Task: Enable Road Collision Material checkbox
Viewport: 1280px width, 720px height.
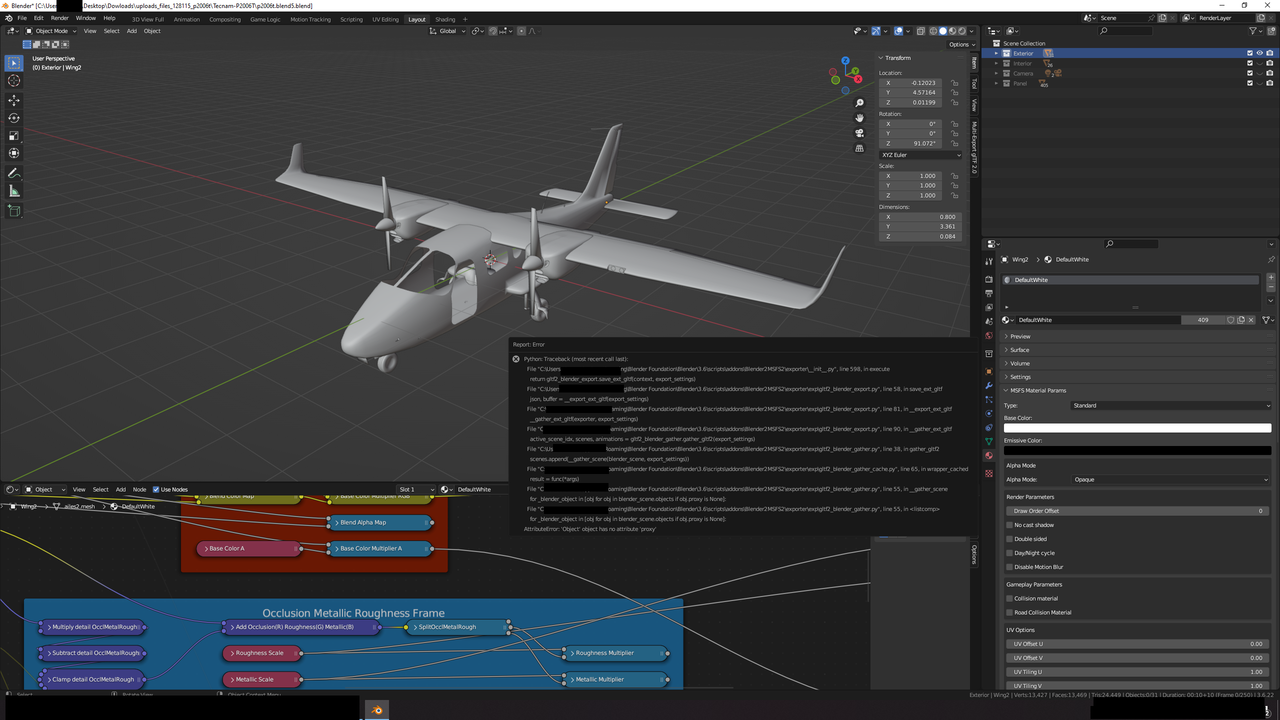Action: (1010, 613)
